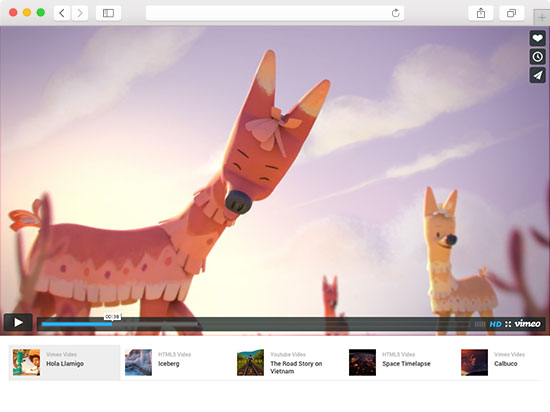Image resolution: width=550 pixels, height=412 pixels.
Task: Go forward with browser forward arrow
Action: [x=80, y=13]
